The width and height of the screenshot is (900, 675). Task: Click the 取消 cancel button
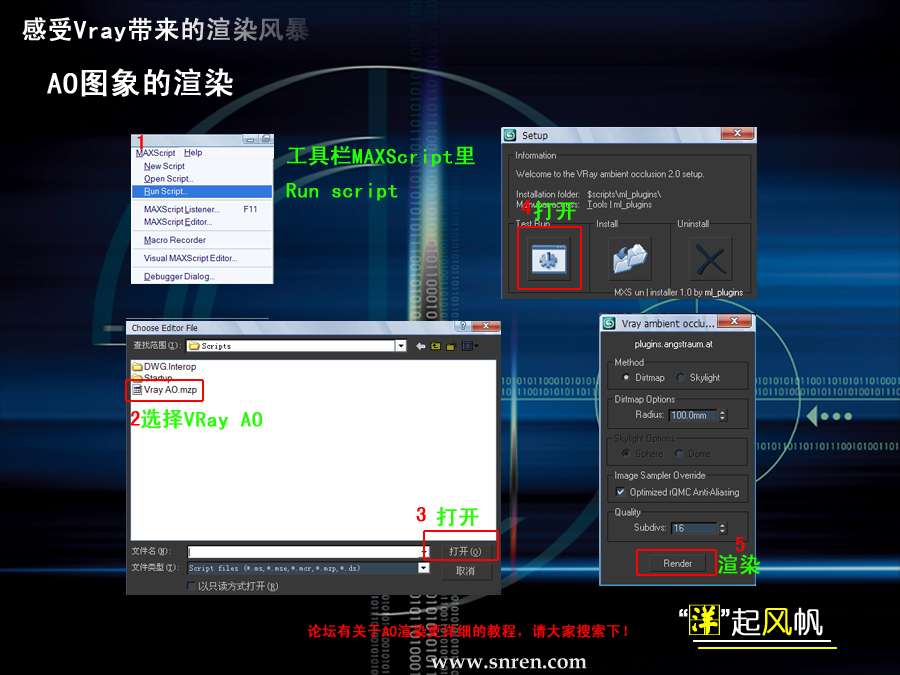[465, 571]
